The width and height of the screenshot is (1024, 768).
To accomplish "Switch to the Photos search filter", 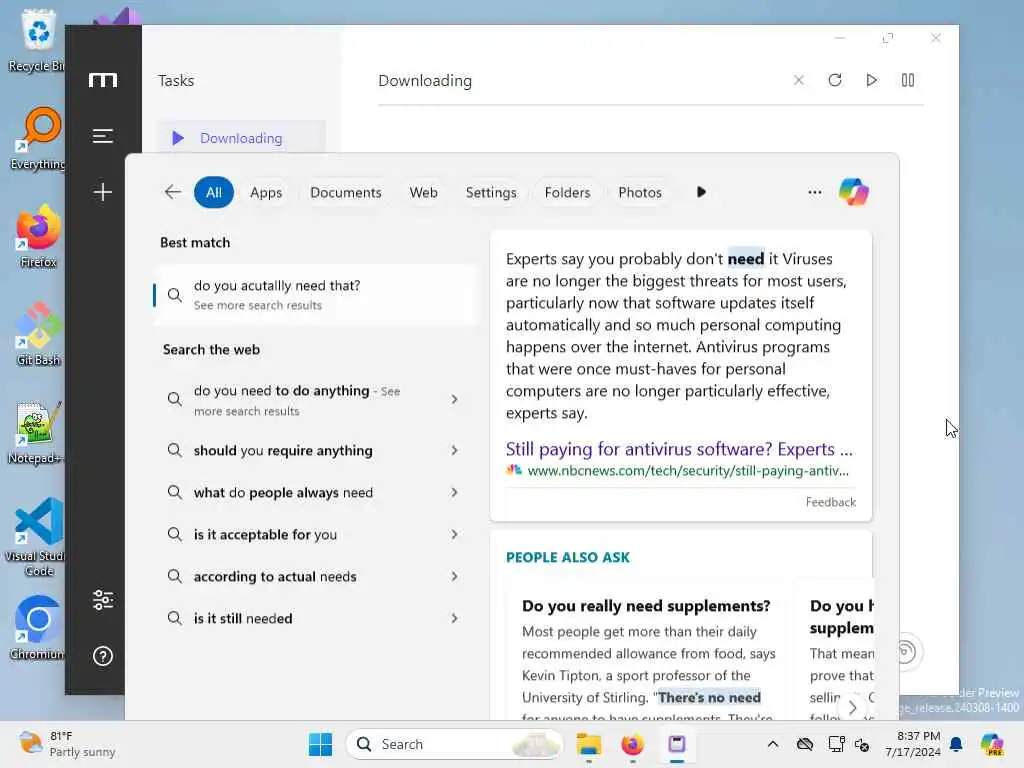I will point(640,193).
